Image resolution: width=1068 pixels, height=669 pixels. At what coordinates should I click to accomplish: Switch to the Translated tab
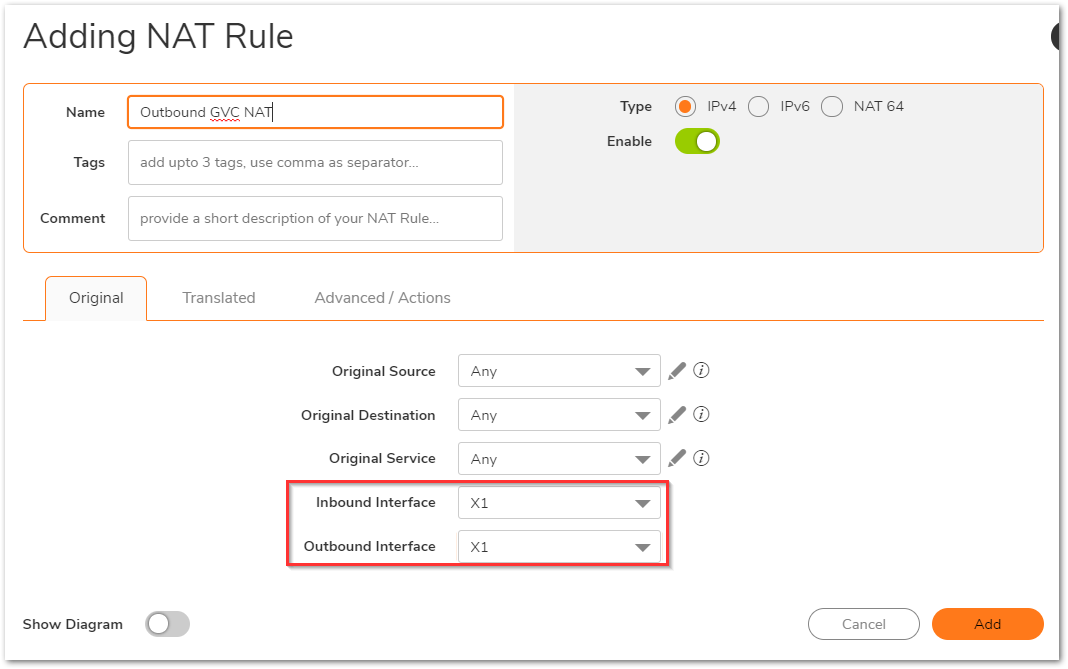219,298
